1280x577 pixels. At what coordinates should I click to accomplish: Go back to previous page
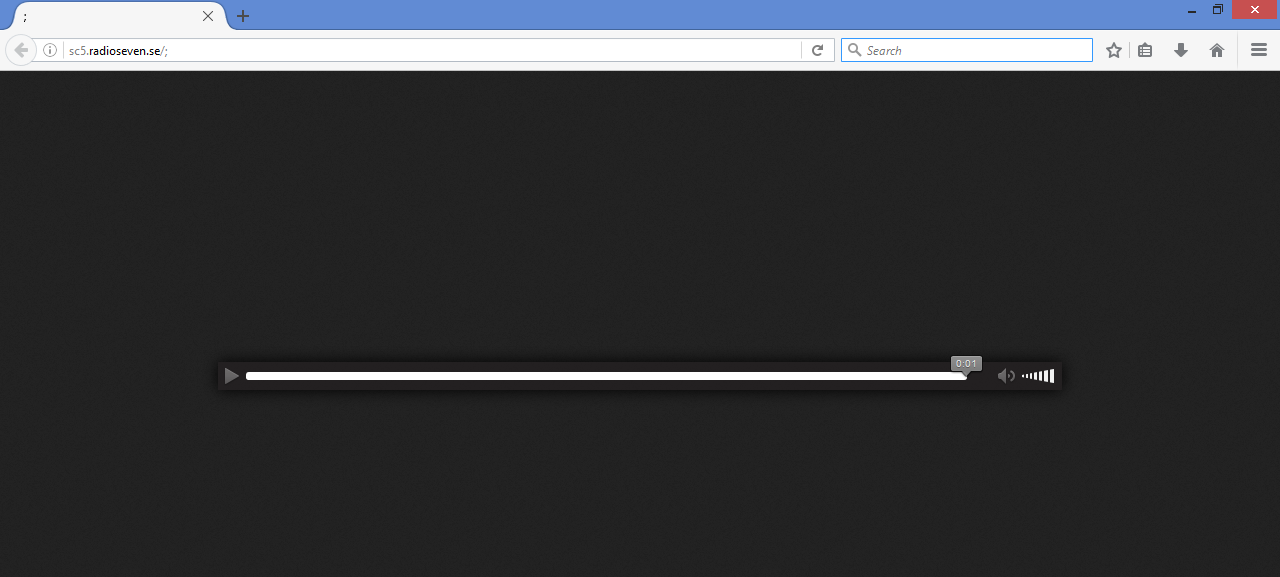click(21, 50)
